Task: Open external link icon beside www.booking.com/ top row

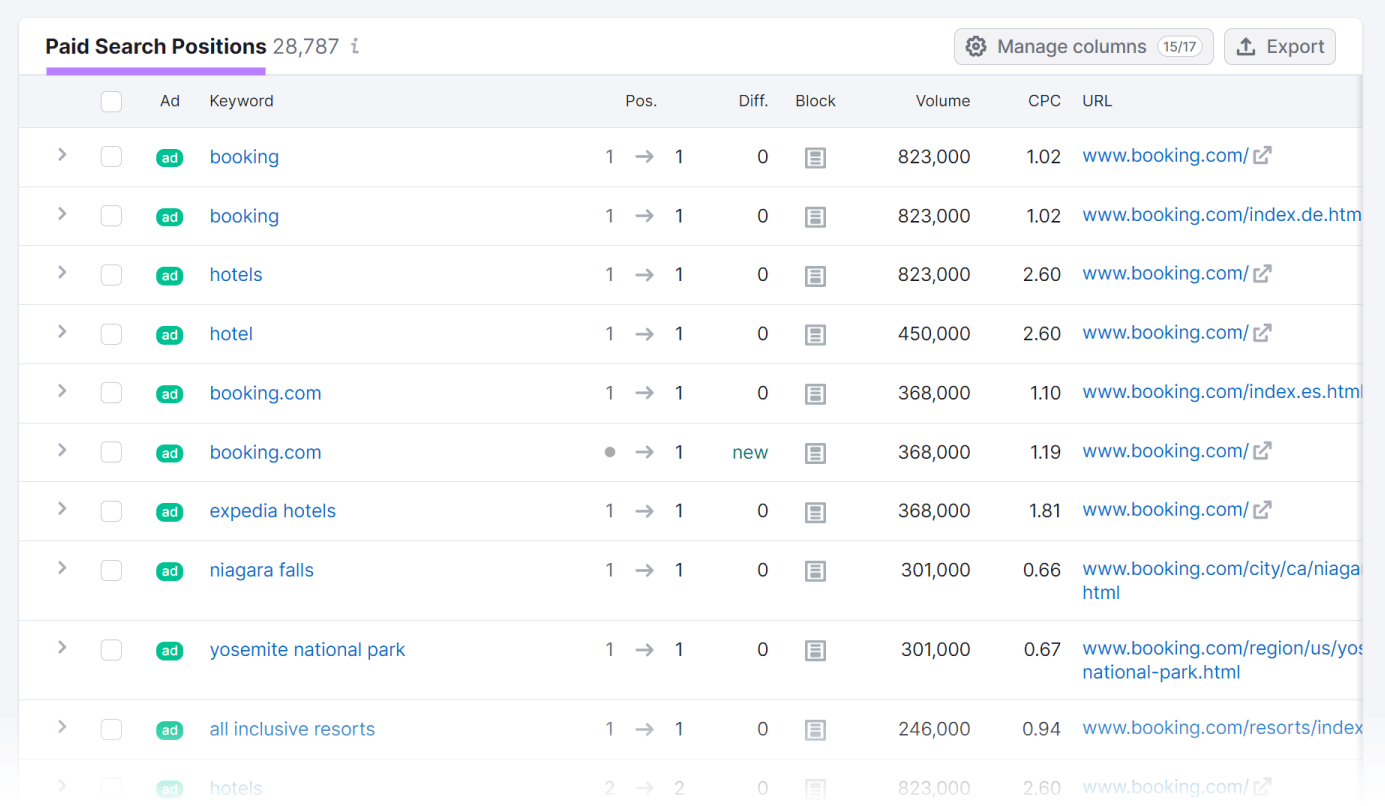Action: [1264, 156]
